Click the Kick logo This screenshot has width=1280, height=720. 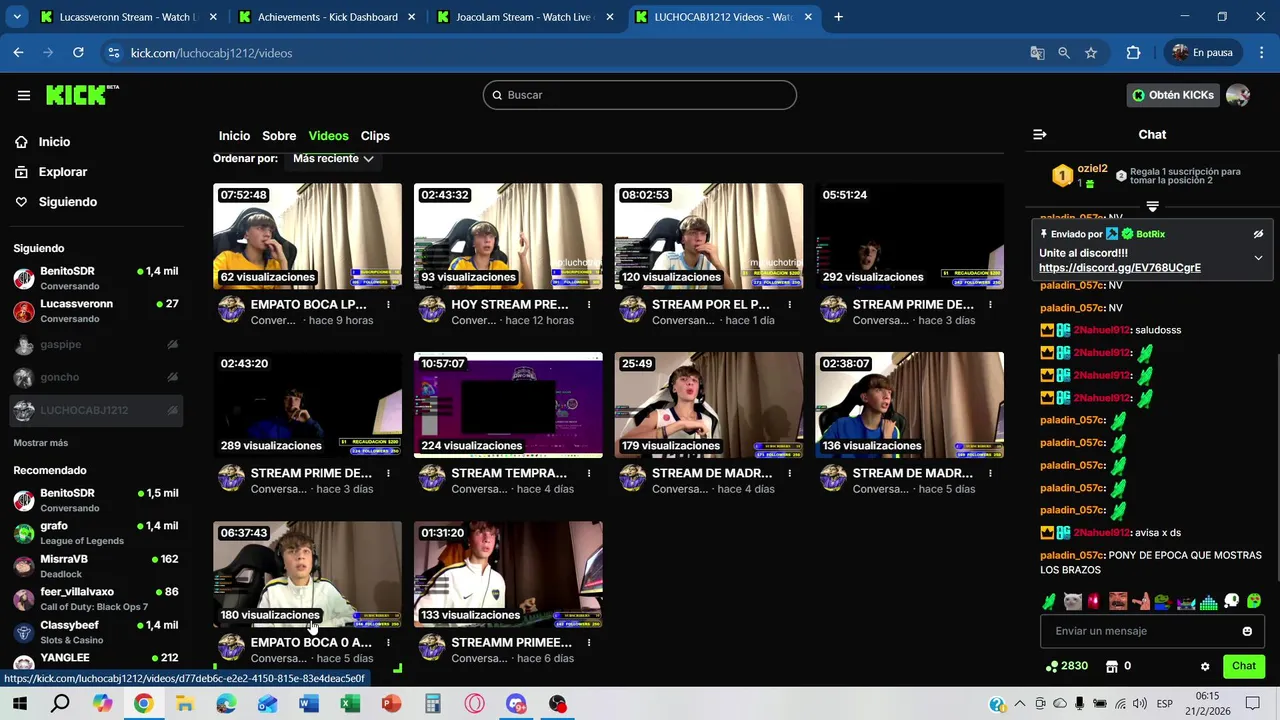82,95
